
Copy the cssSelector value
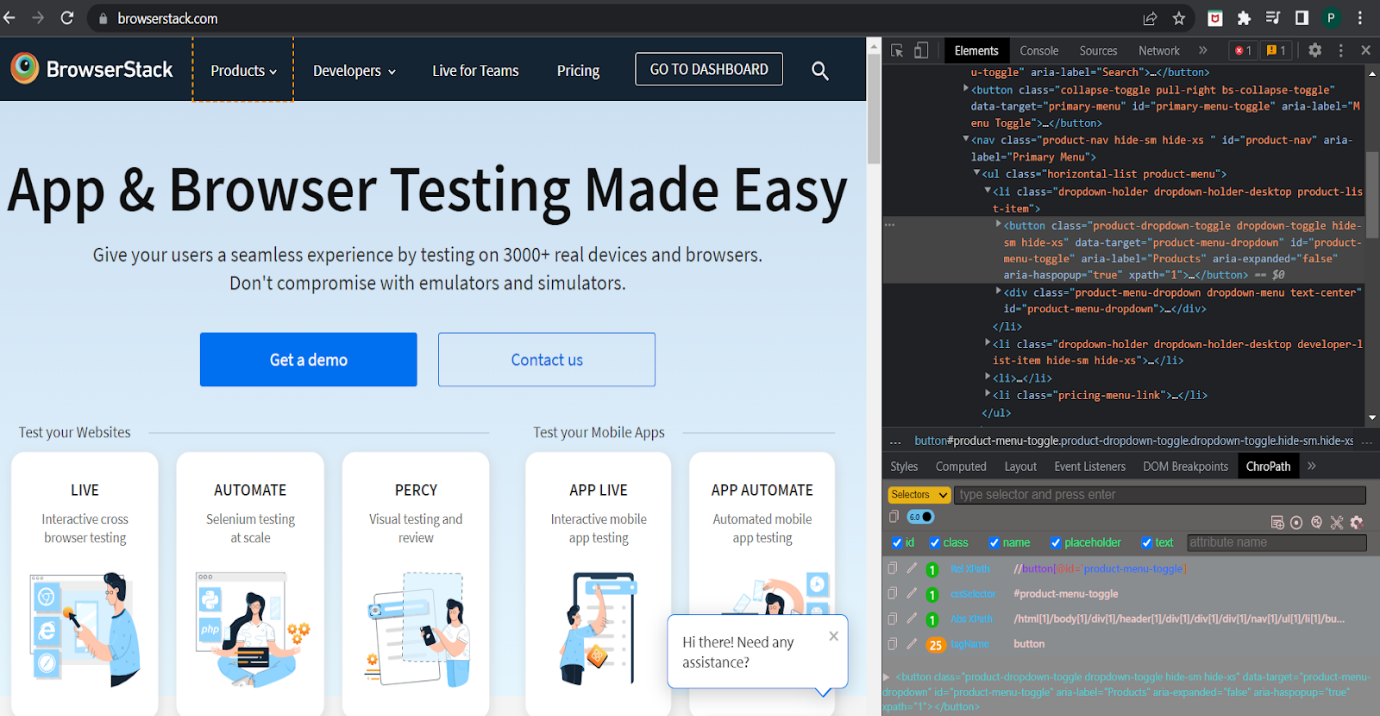[x=892, y=593]
